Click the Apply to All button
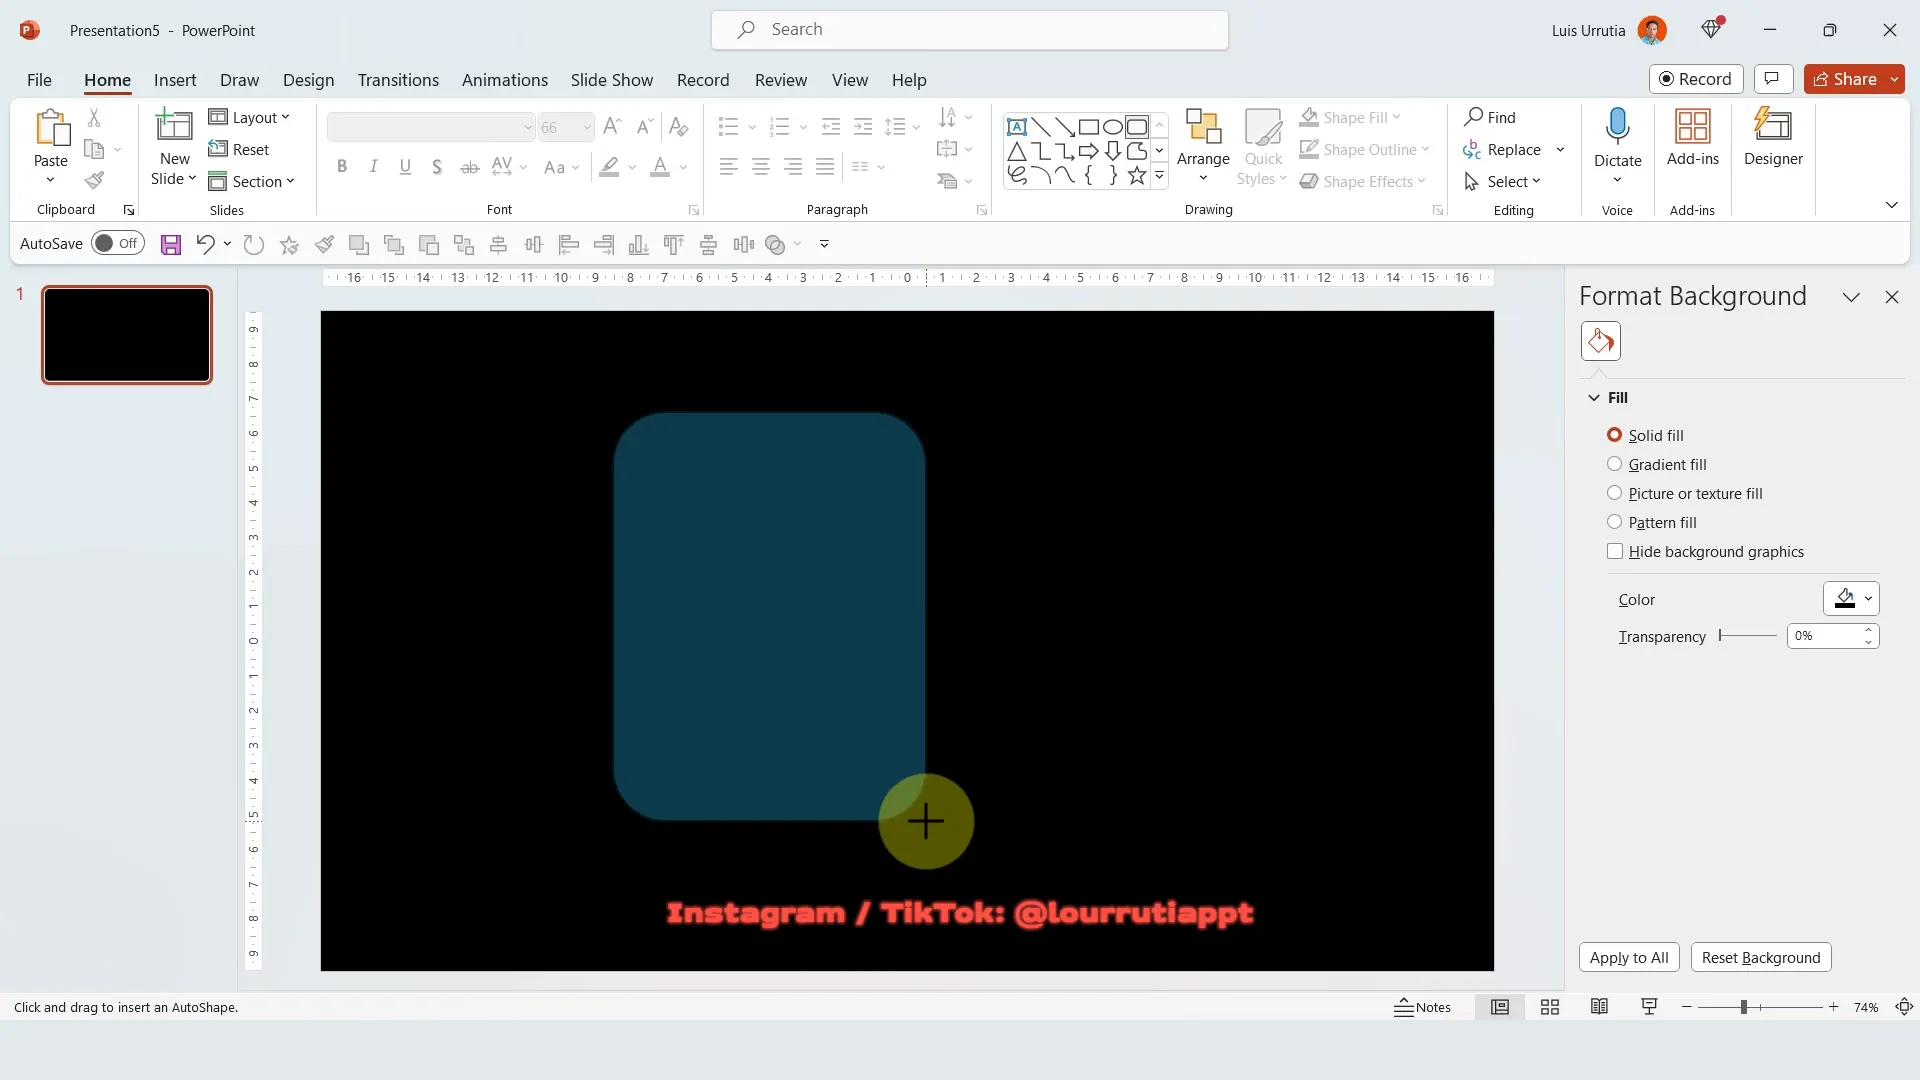This screenshot has width=1920, height=1080. [x=1629, y=957]
